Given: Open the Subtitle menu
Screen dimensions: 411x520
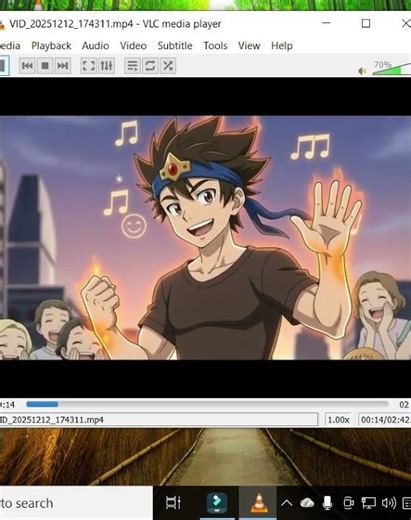Looking at the screenshot, I should [x=175, y=46].
